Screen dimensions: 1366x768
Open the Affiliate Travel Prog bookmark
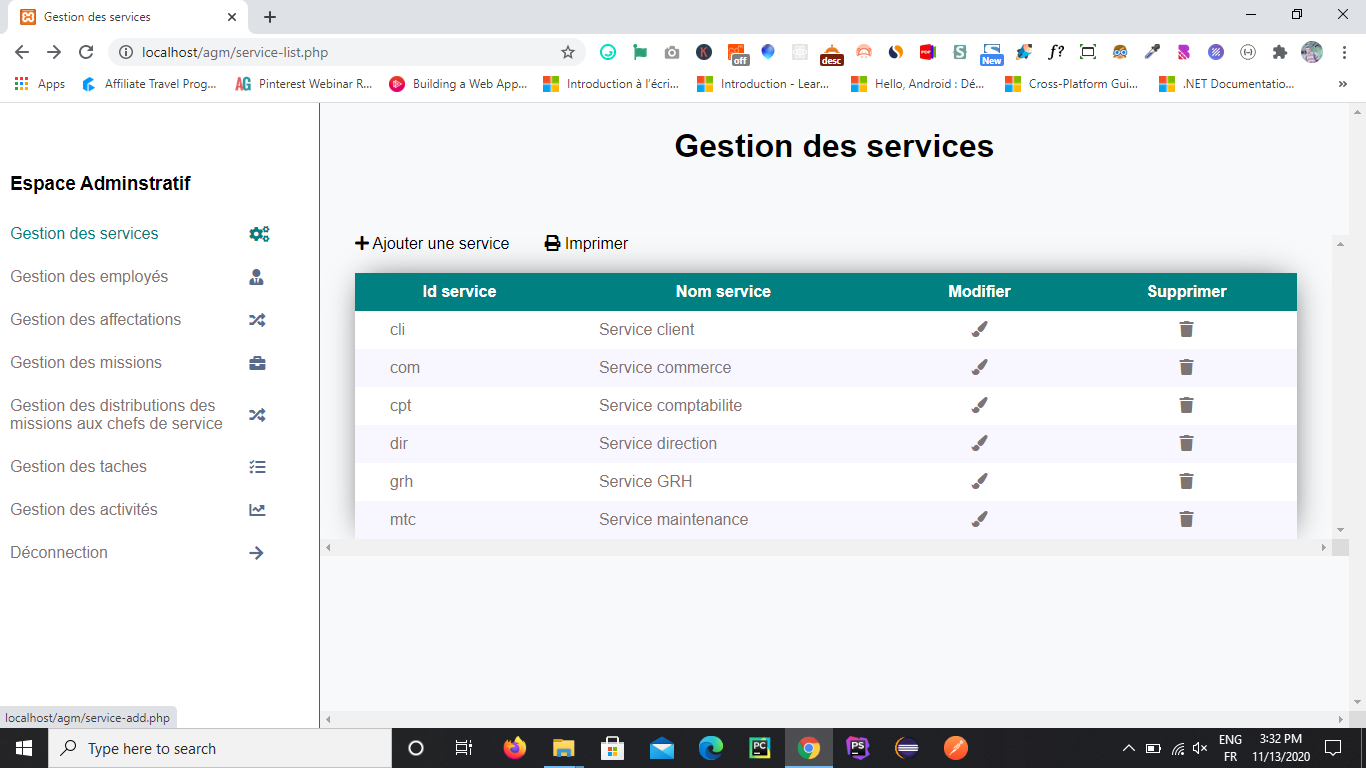pos(150,84)
